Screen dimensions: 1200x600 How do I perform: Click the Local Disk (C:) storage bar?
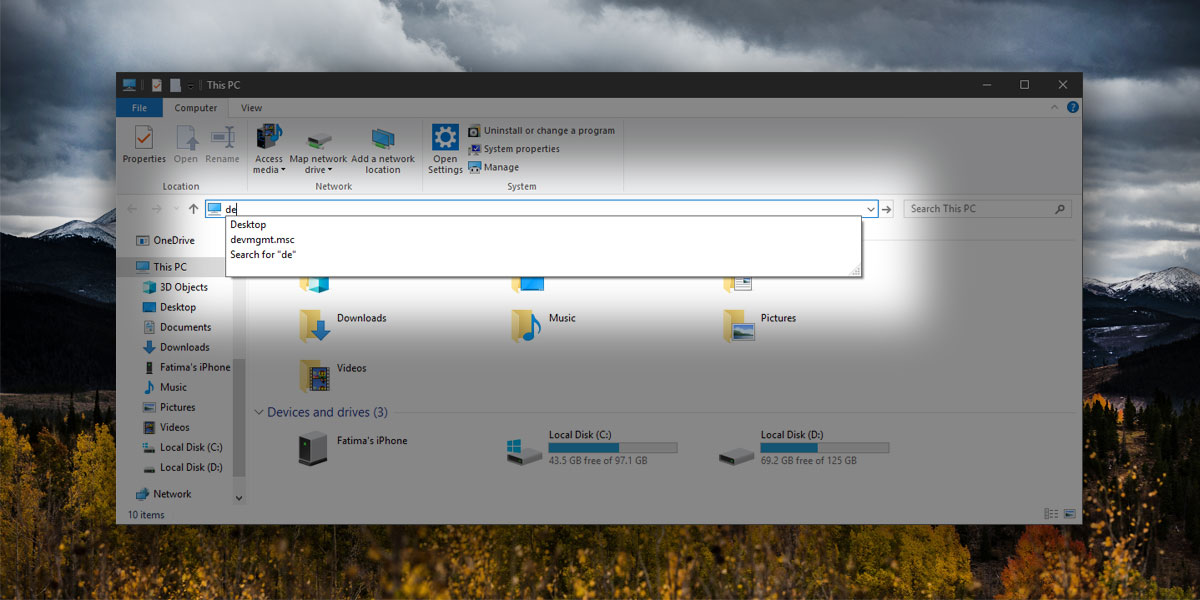612,447
